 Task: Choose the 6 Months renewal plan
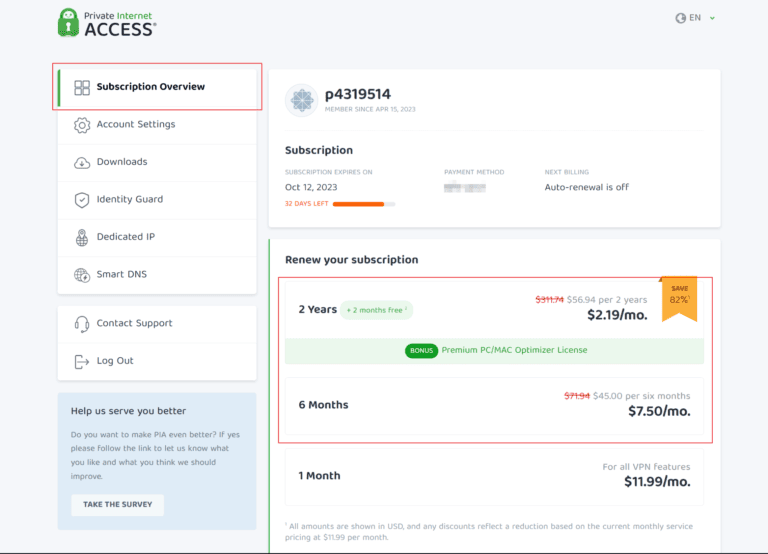[x=494, y=405]
